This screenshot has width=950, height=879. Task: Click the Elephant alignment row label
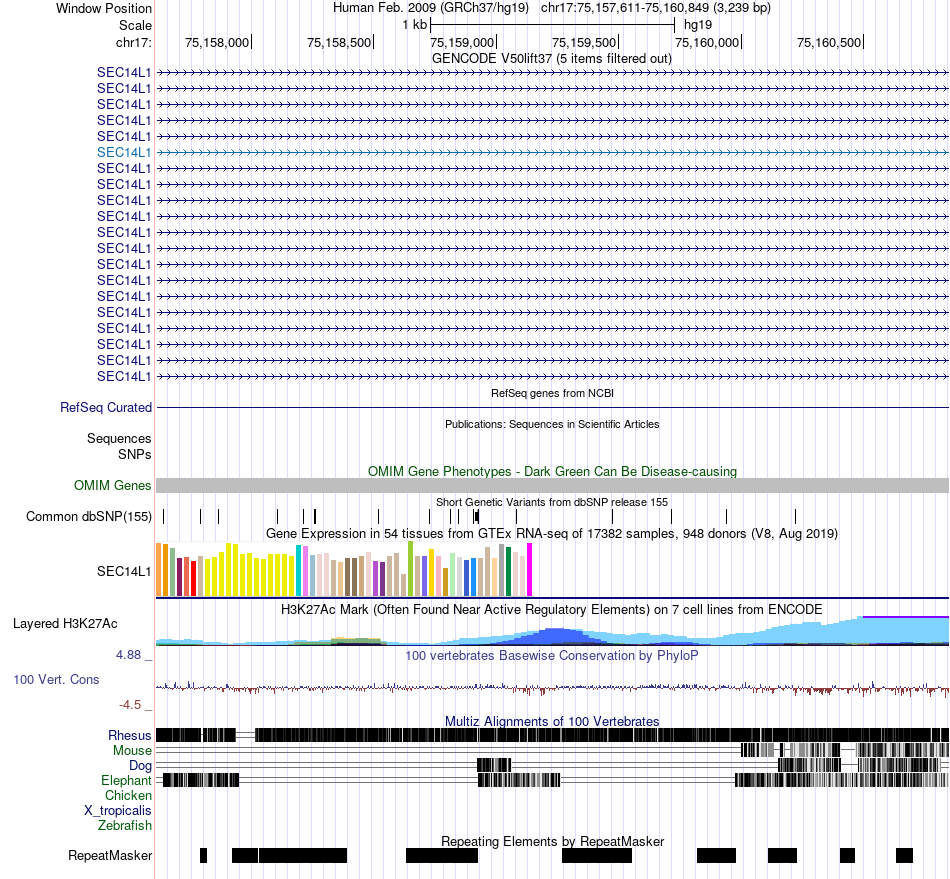pos(126,781)
